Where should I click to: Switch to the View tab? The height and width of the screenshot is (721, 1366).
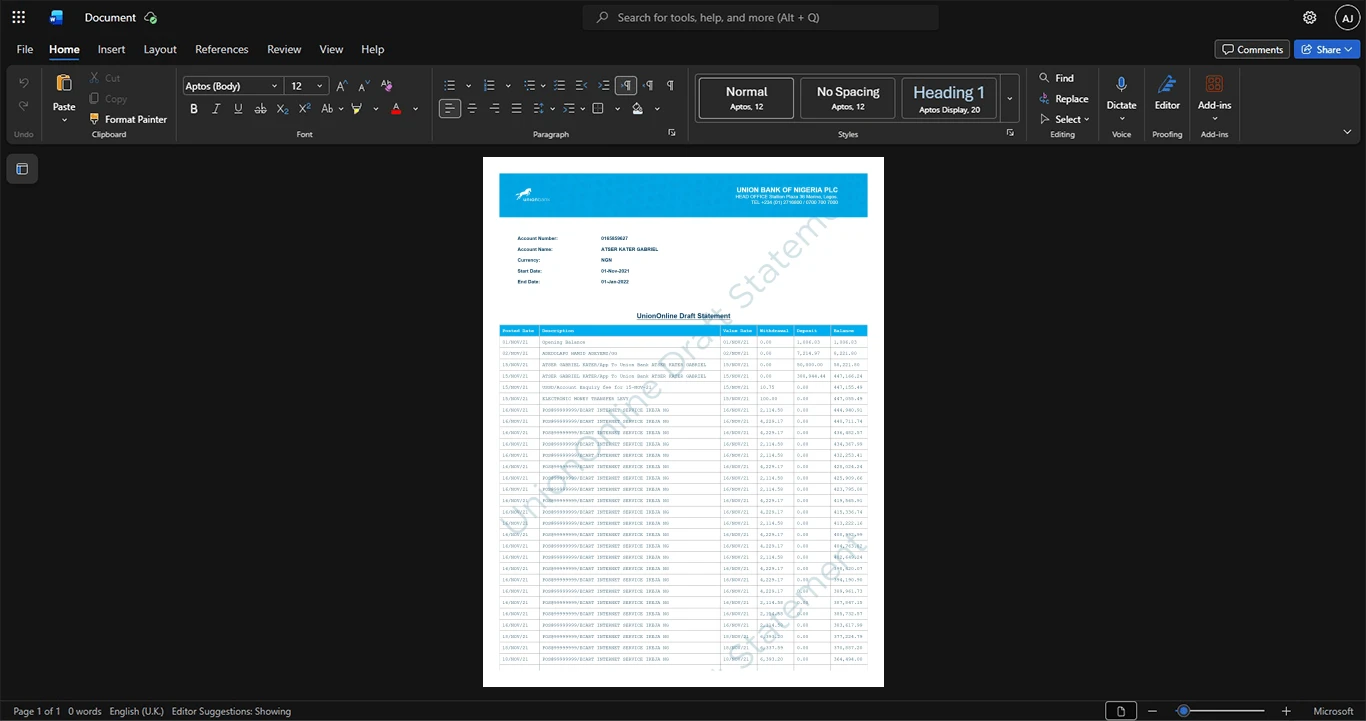[x=331, y=49]
